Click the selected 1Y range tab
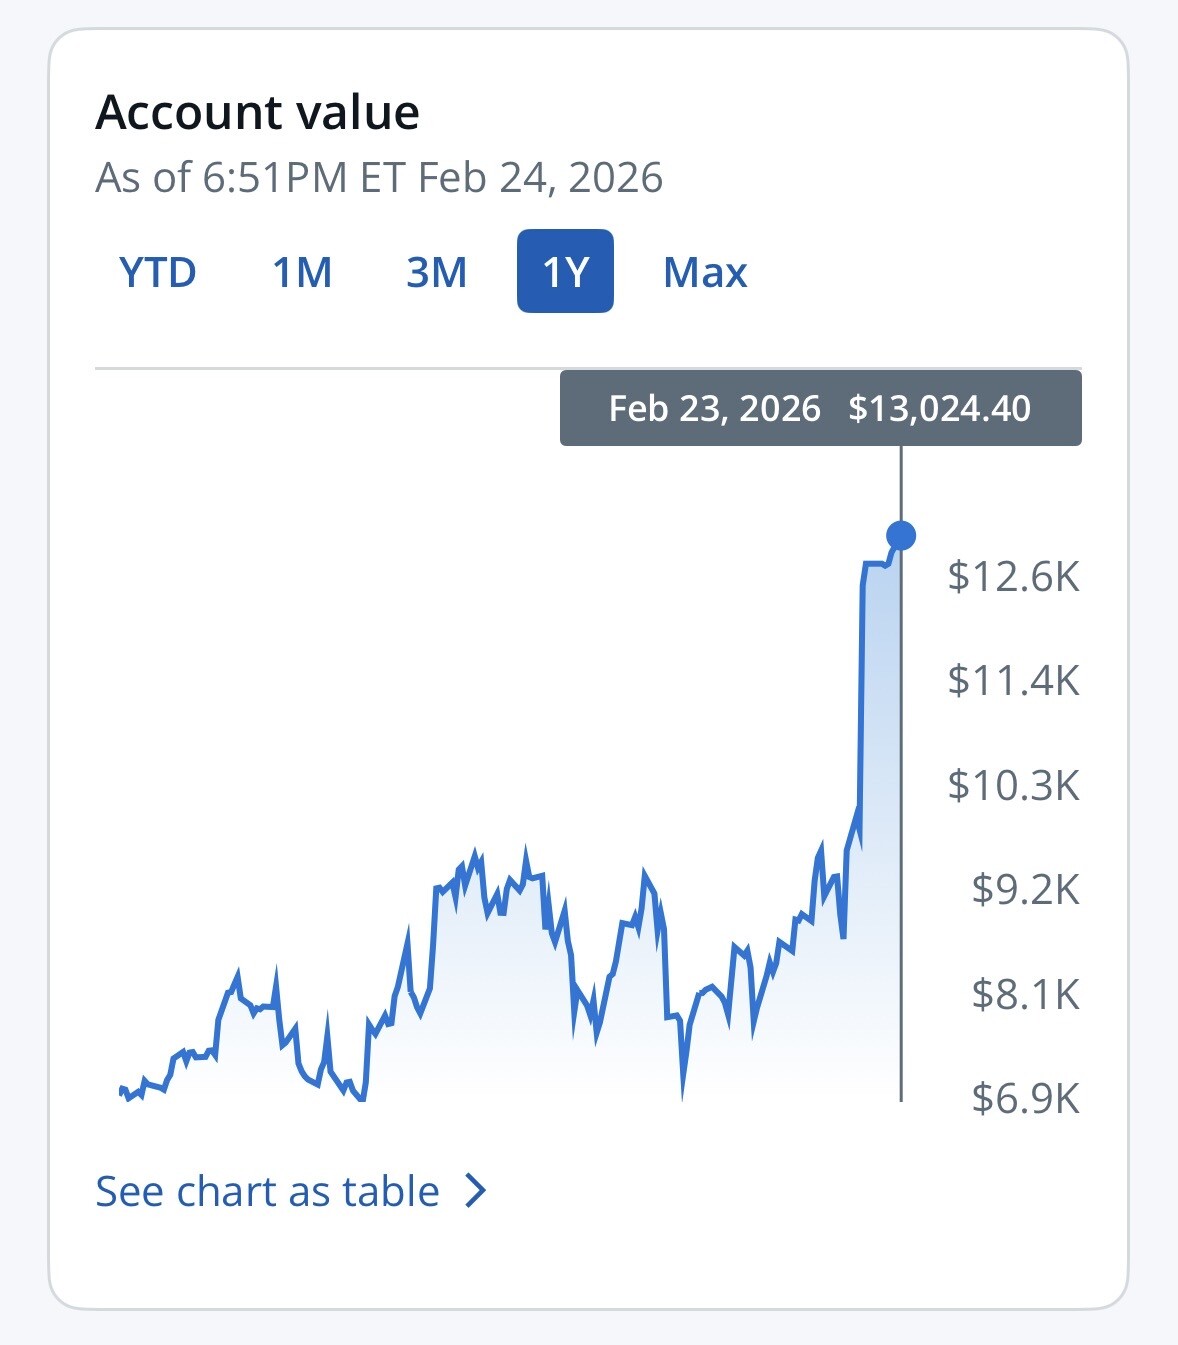Screen dimensions: 1178x1345 click(x=565, y=272)
